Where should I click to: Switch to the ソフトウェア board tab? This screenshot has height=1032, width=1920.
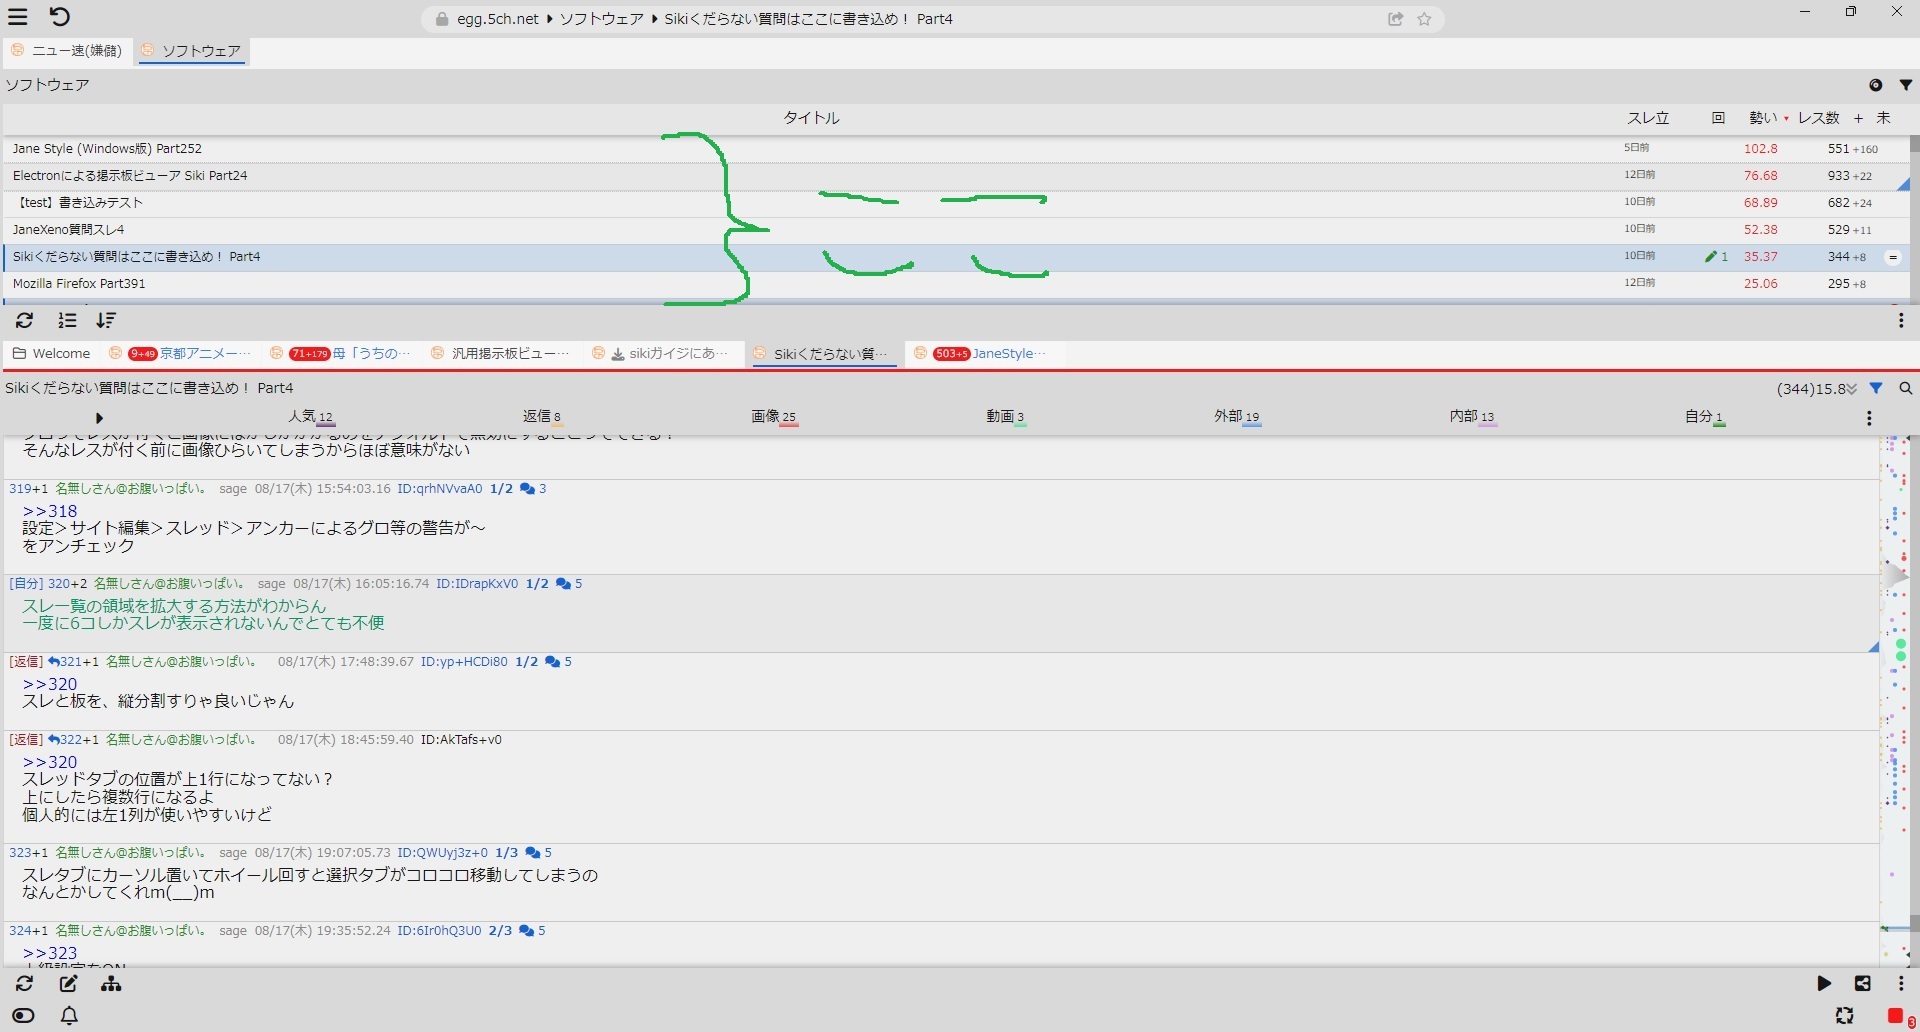pos(192,51)
